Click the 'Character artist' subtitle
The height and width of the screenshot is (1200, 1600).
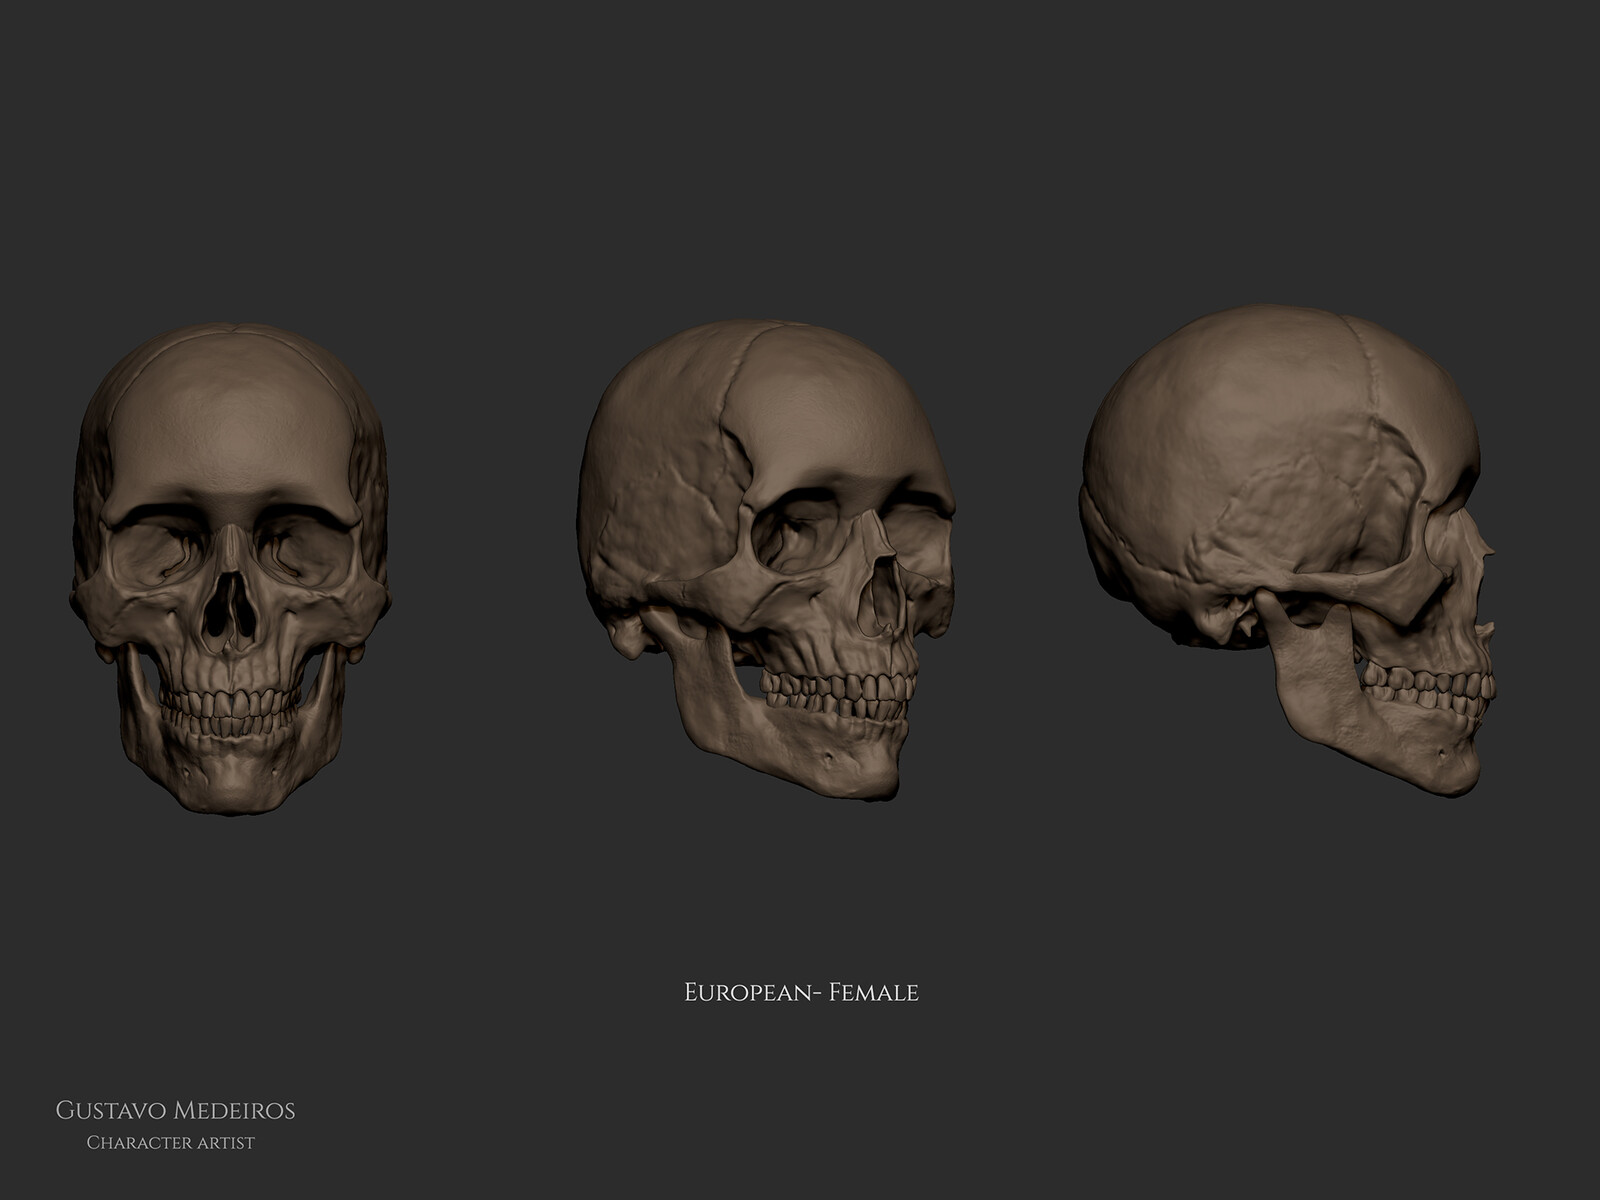click(x=170, y=1142)
